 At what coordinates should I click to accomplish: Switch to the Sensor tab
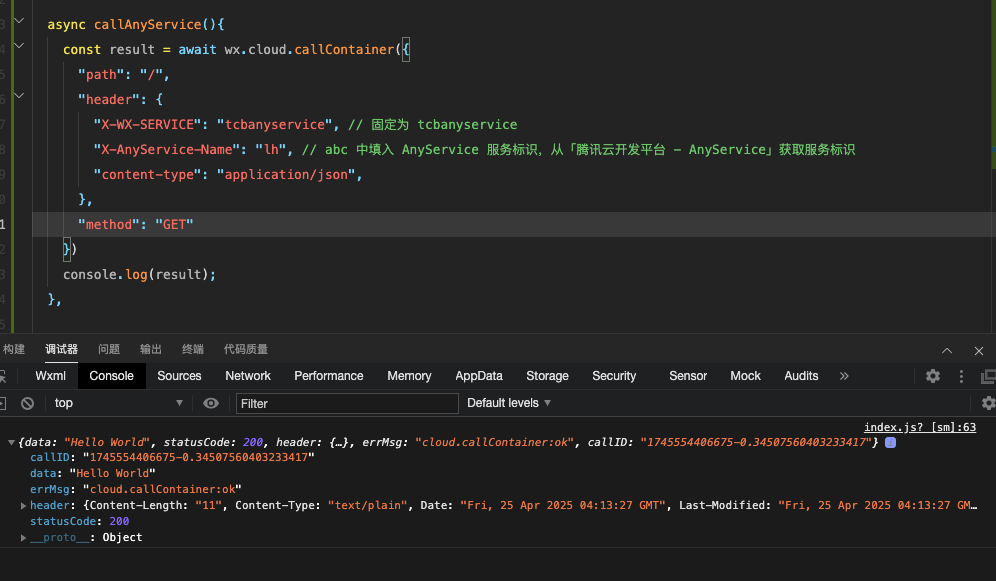pyautogui.click(x=688, y=376)
